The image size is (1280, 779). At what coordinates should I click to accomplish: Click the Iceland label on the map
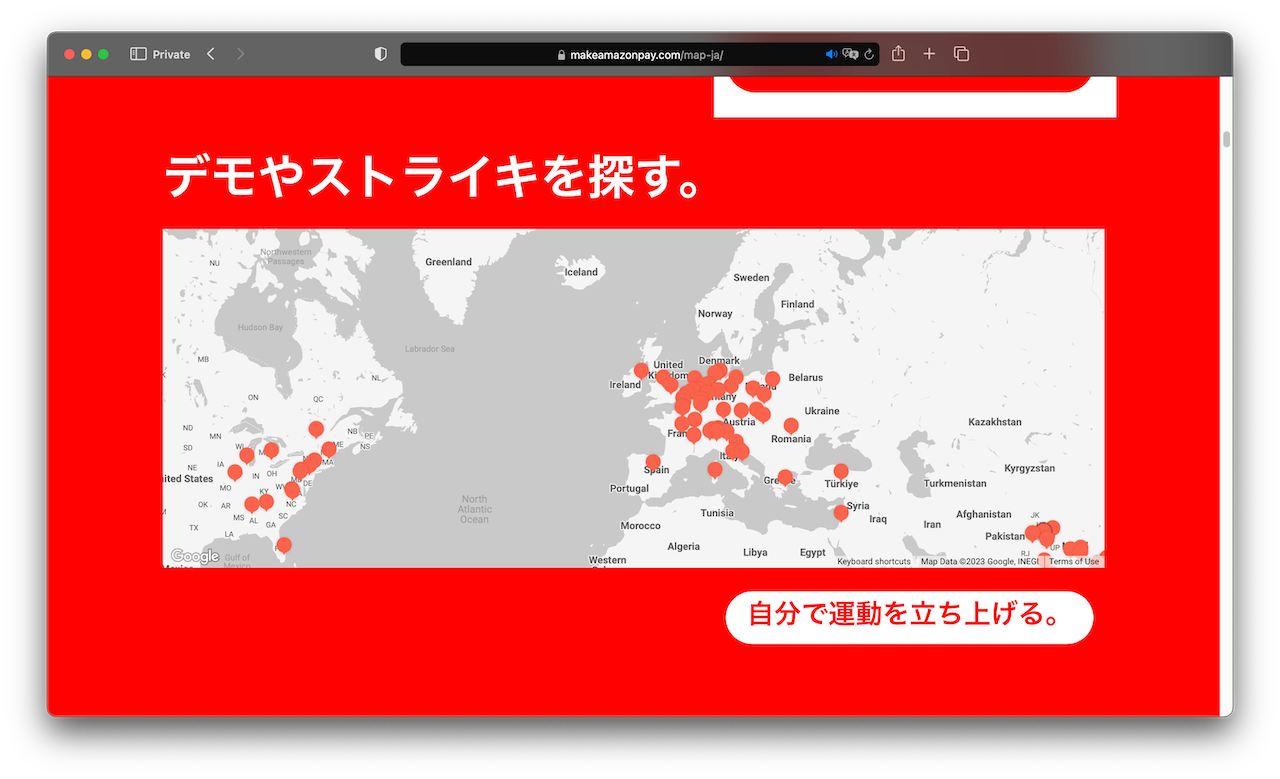coord(581,272)
